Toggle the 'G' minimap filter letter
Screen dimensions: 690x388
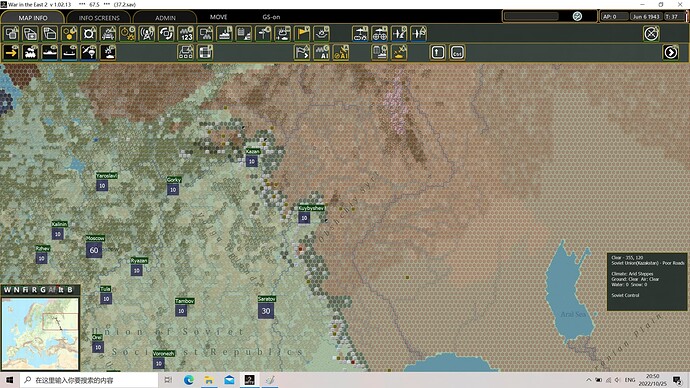43,289
